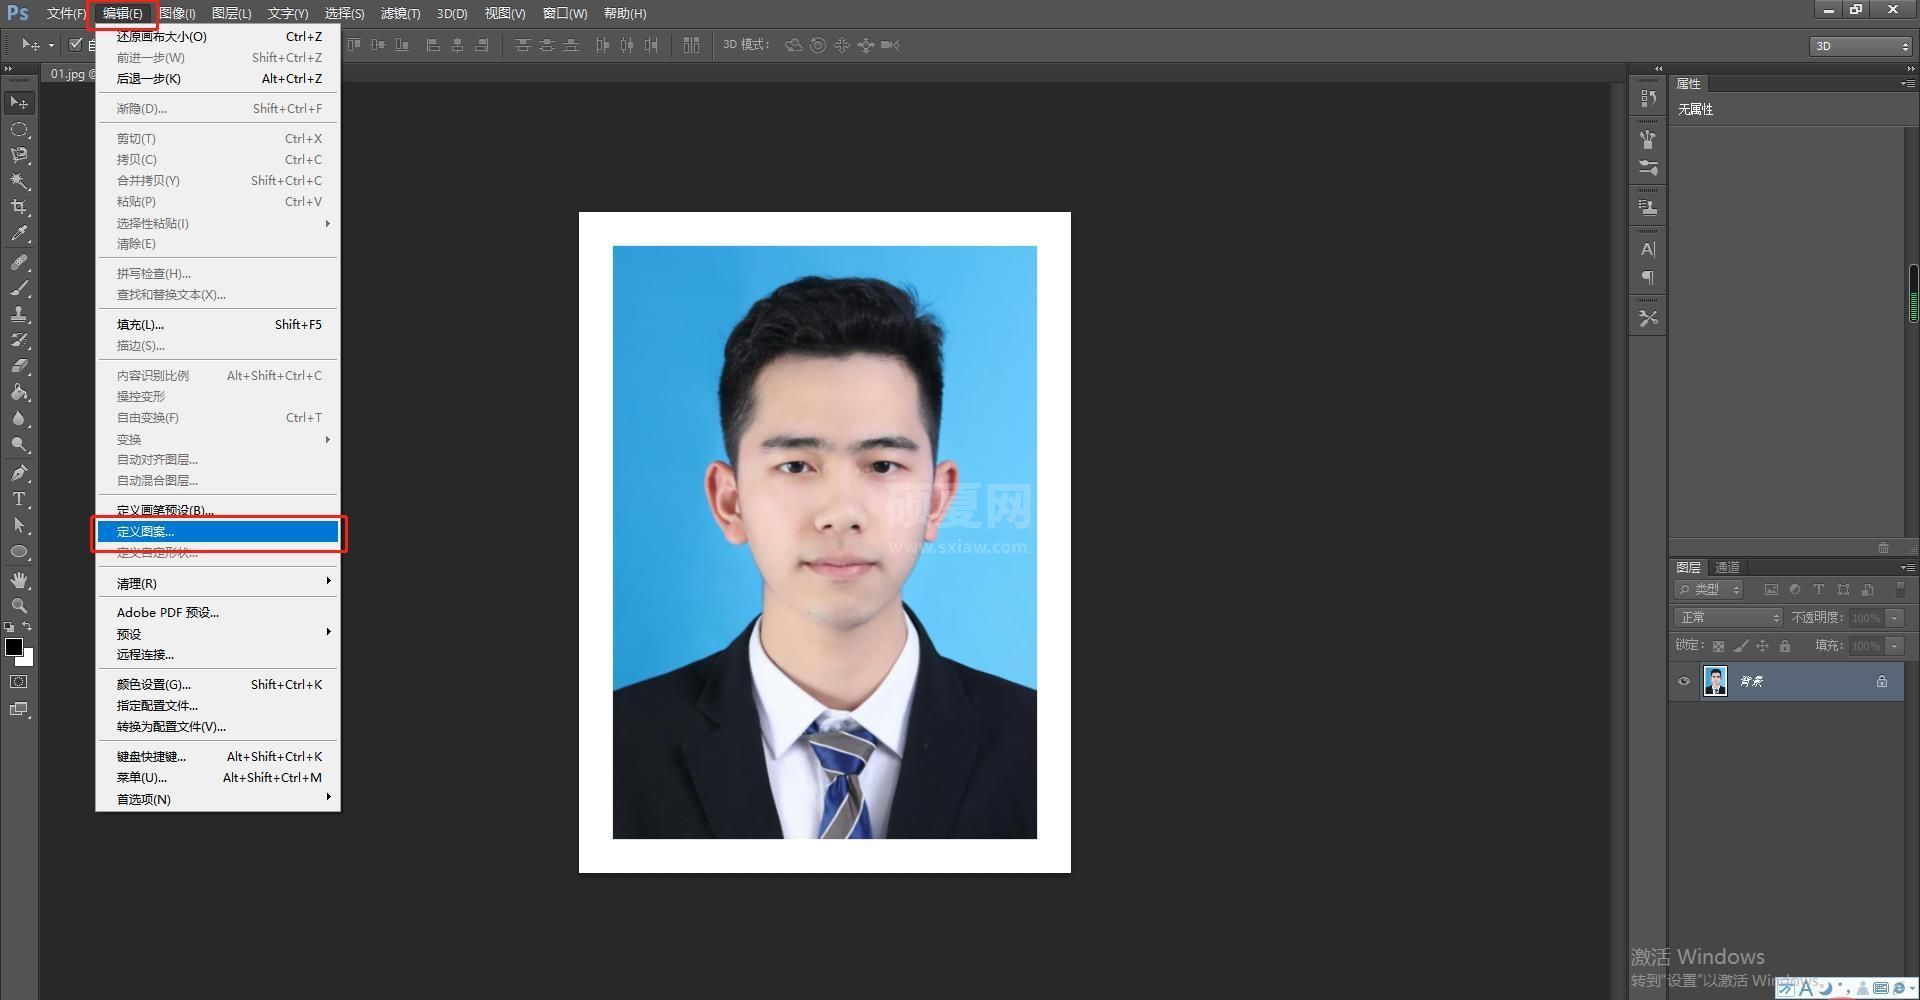Expand the 变换 submenu
The width and height of the screenshot is (1920, 1000).
218,439
